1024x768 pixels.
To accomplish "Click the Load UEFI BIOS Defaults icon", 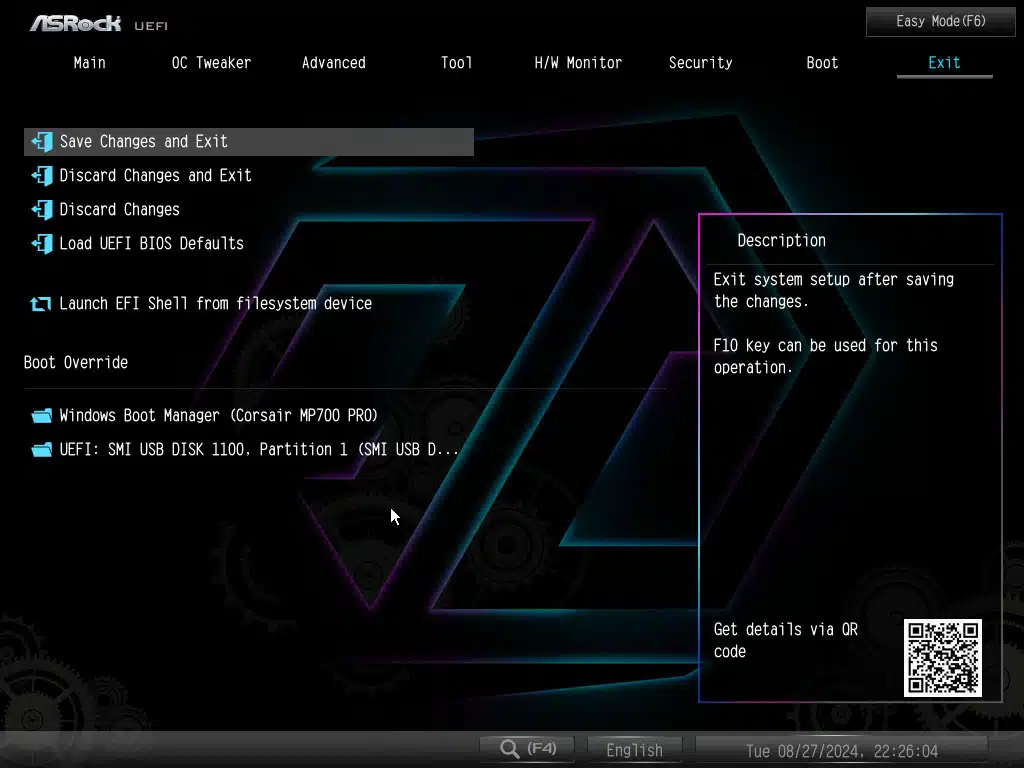I will coord(42,244).
